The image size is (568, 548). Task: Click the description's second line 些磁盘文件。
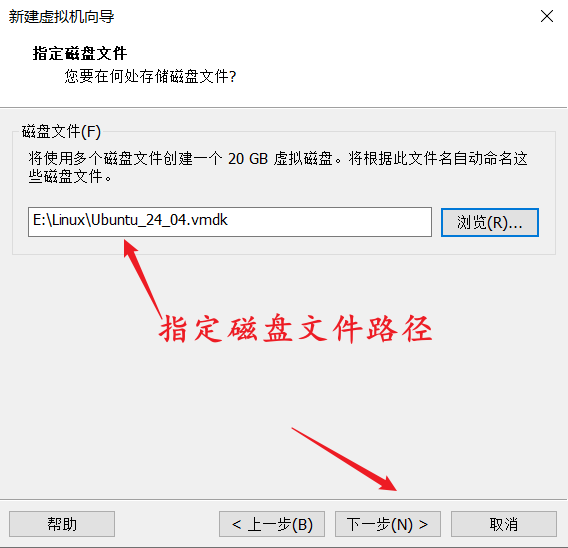pos(70,176)
